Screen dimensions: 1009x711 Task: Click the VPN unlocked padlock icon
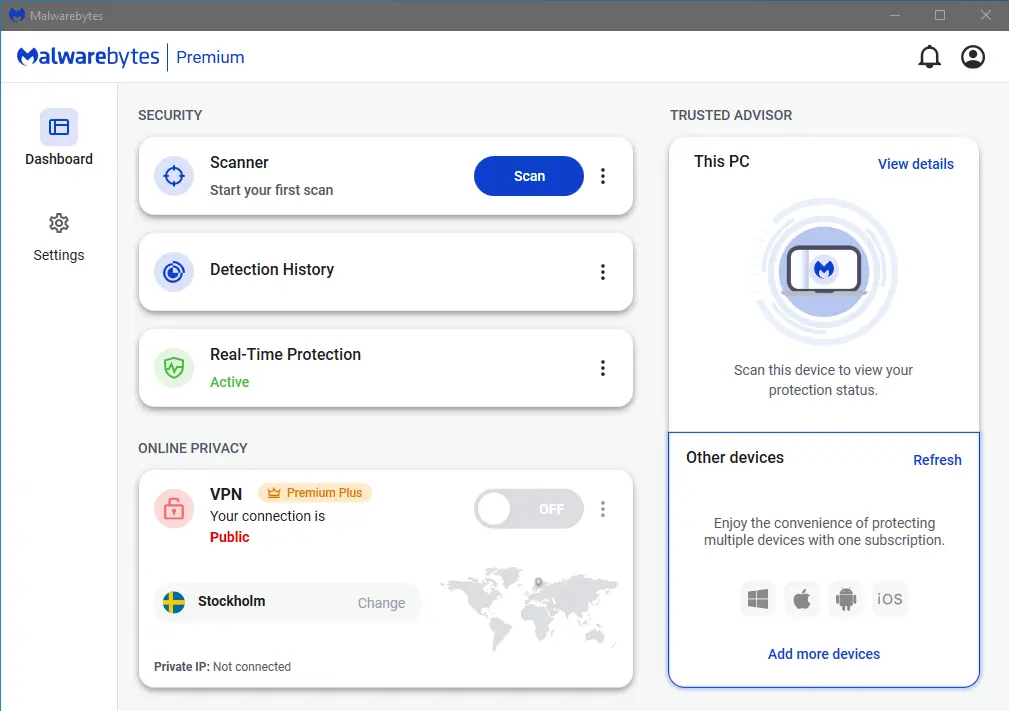point(174,509)
